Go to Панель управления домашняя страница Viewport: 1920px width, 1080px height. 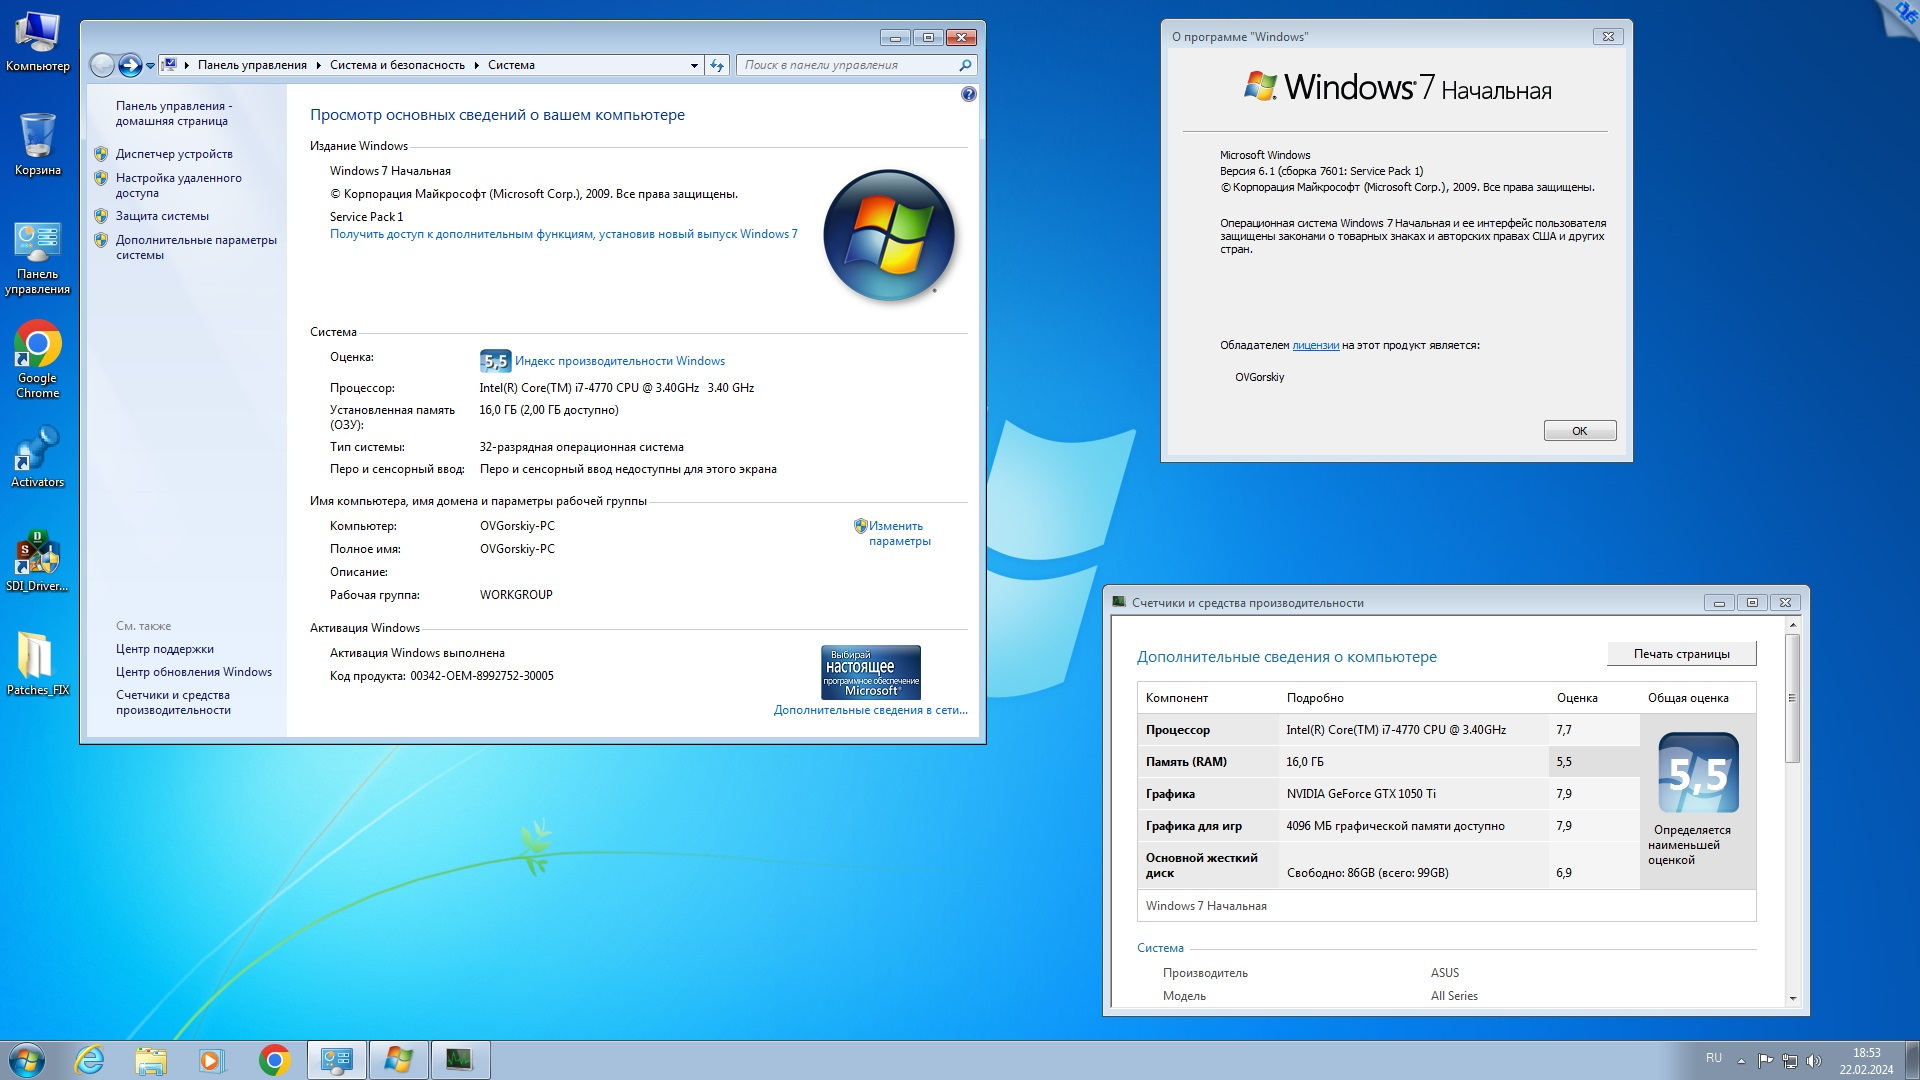pyautogui.click(x=174, y=113)
